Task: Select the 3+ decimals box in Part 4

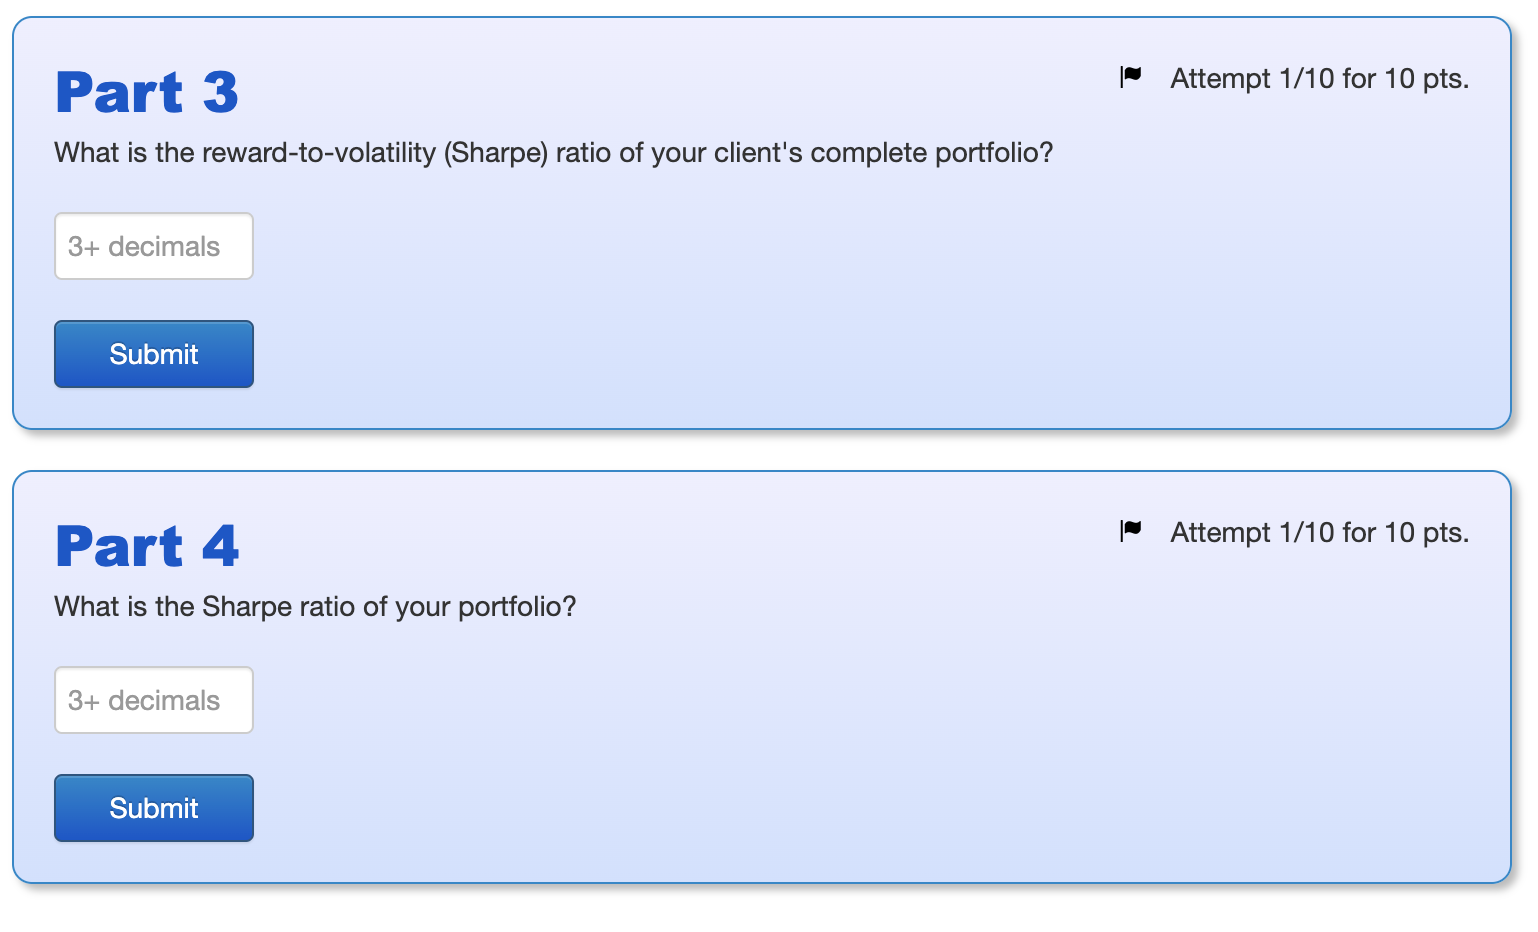Action: click(x=153, y=700)
